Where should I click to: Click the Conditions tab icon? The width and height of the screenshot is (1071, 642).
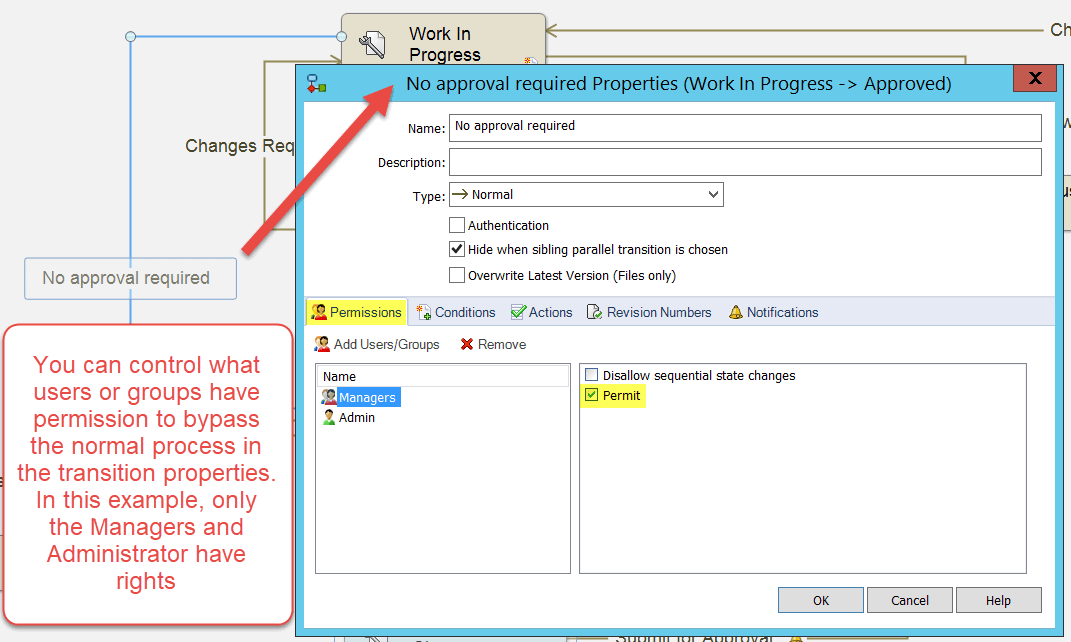click(x=423, y=312)
